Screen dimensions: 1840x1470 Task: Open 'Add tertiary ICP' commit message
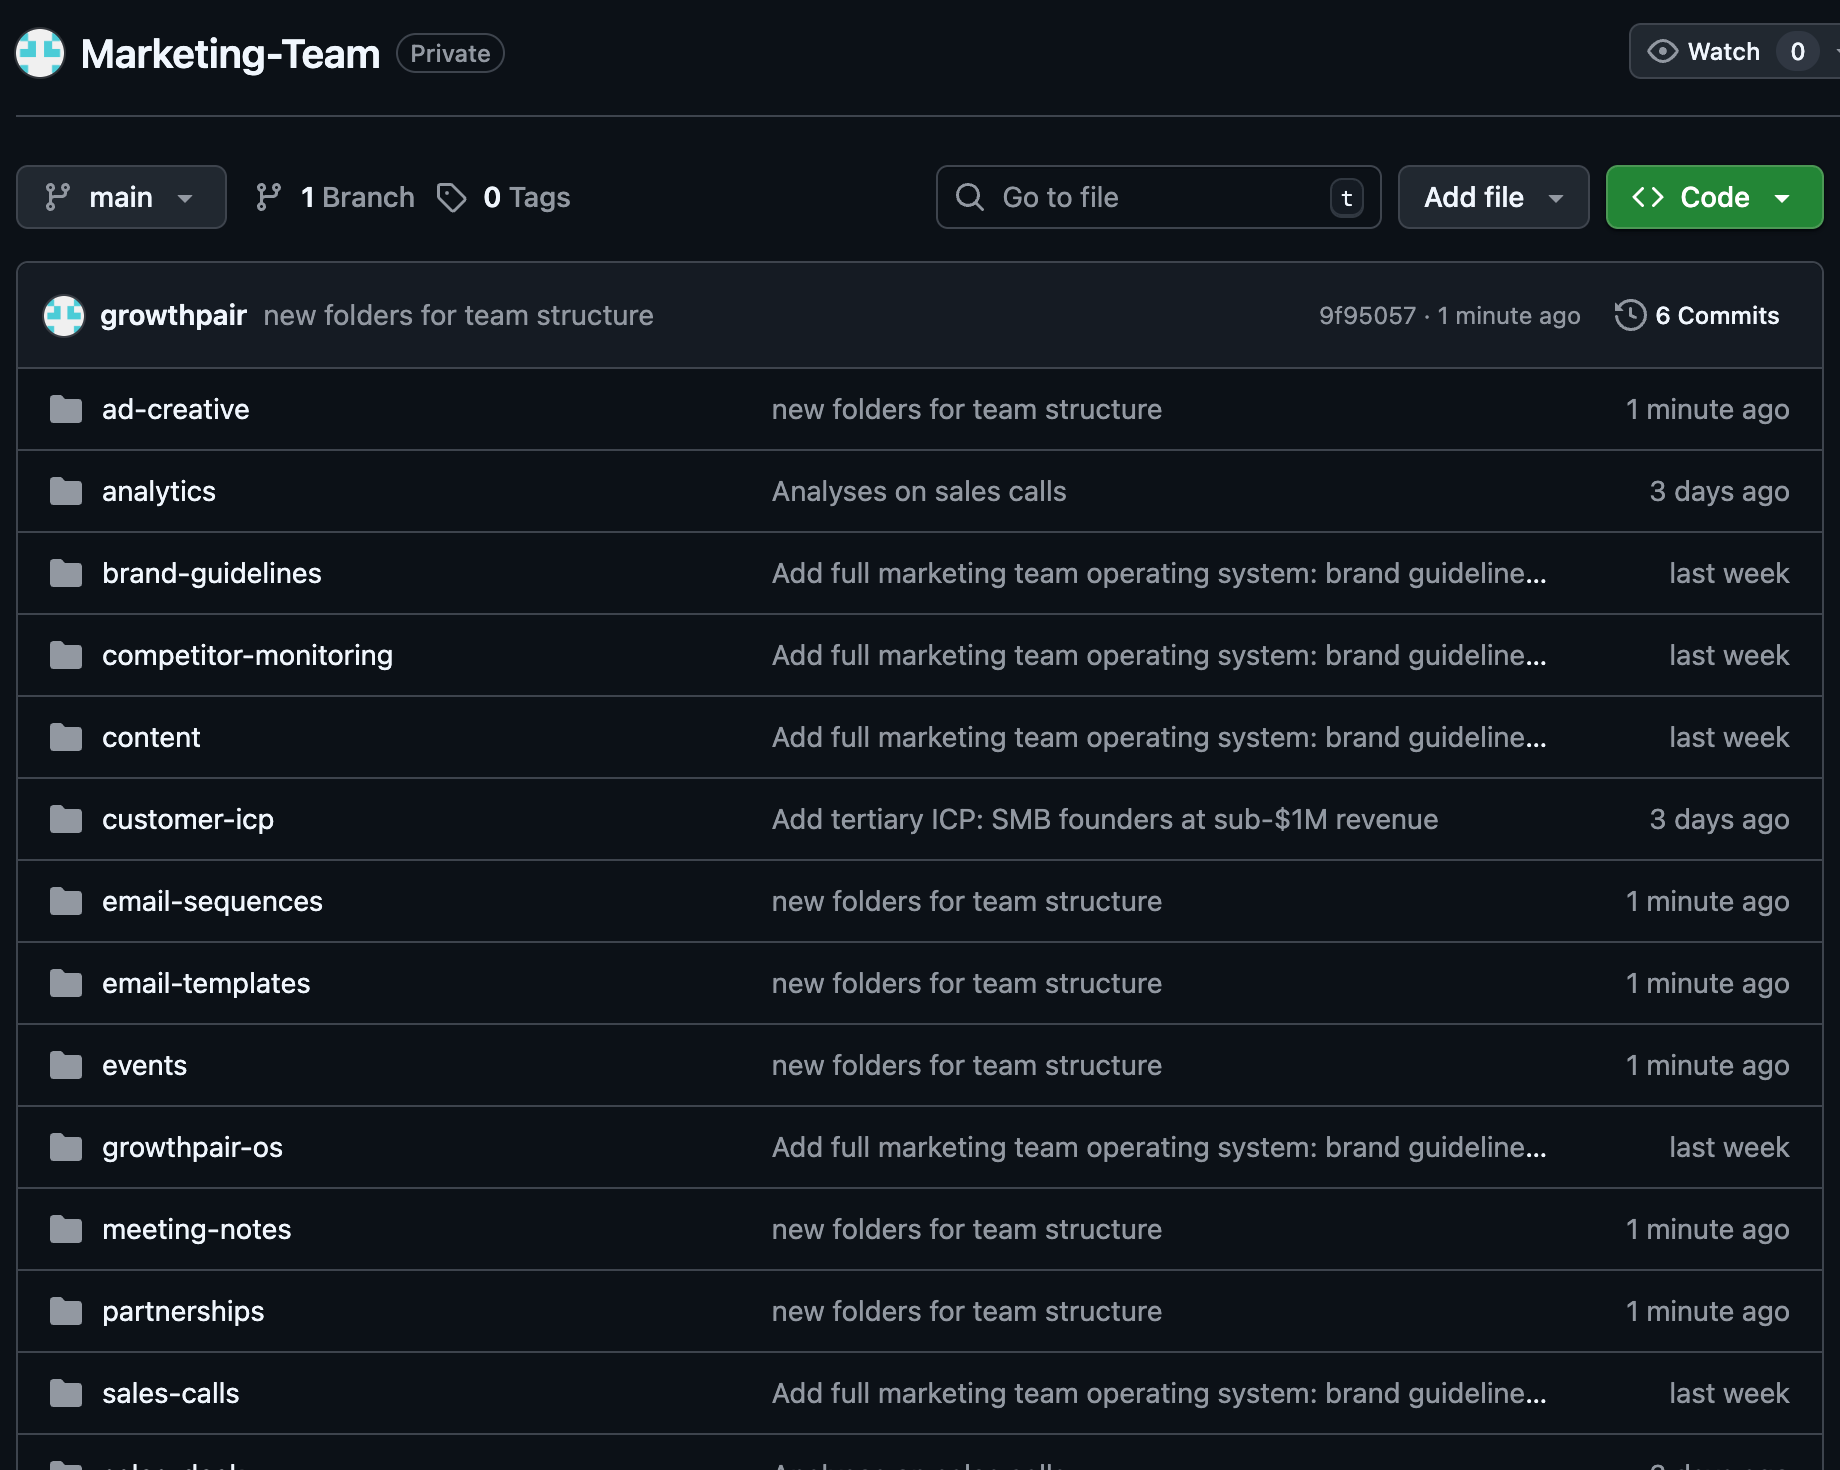coord(1105,819)
